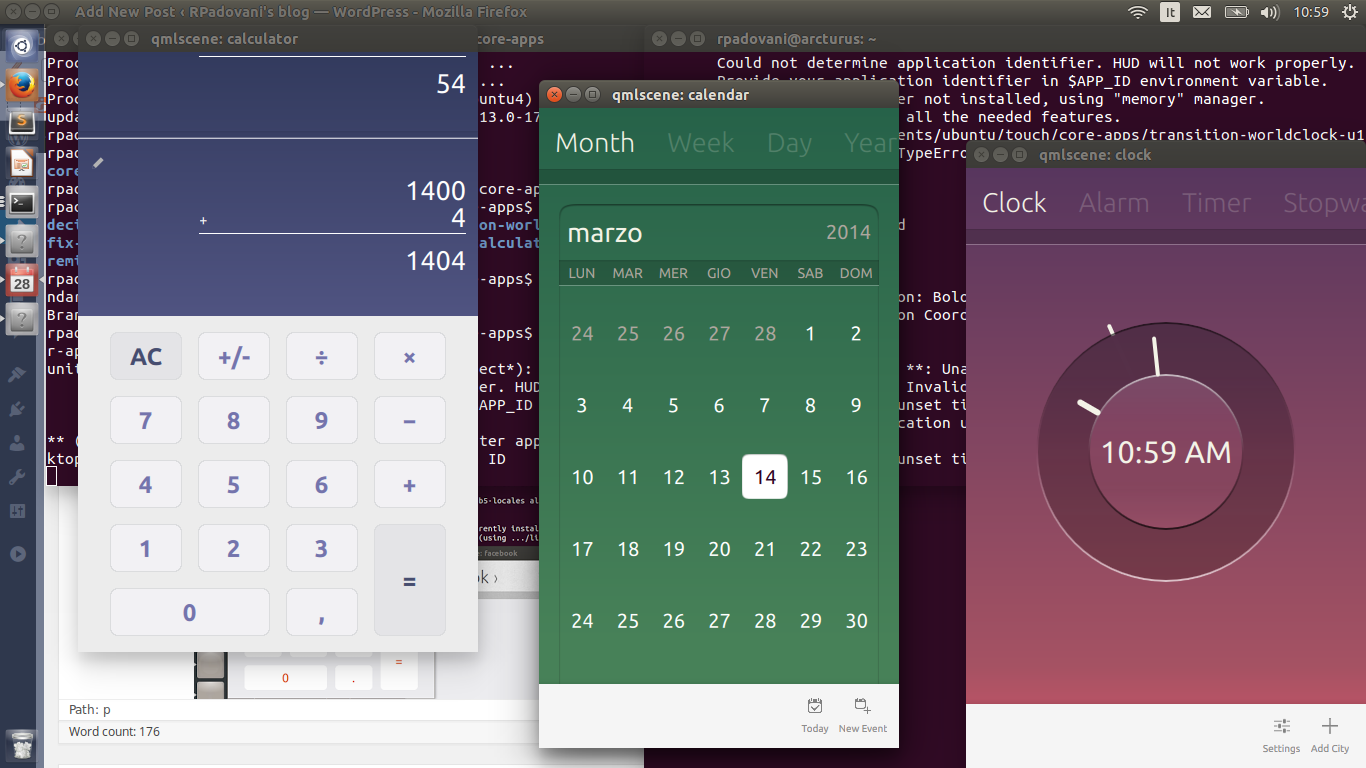Click the Add City plus icon
Viewport: 1366px width, 768px height.
point(1329,727)
